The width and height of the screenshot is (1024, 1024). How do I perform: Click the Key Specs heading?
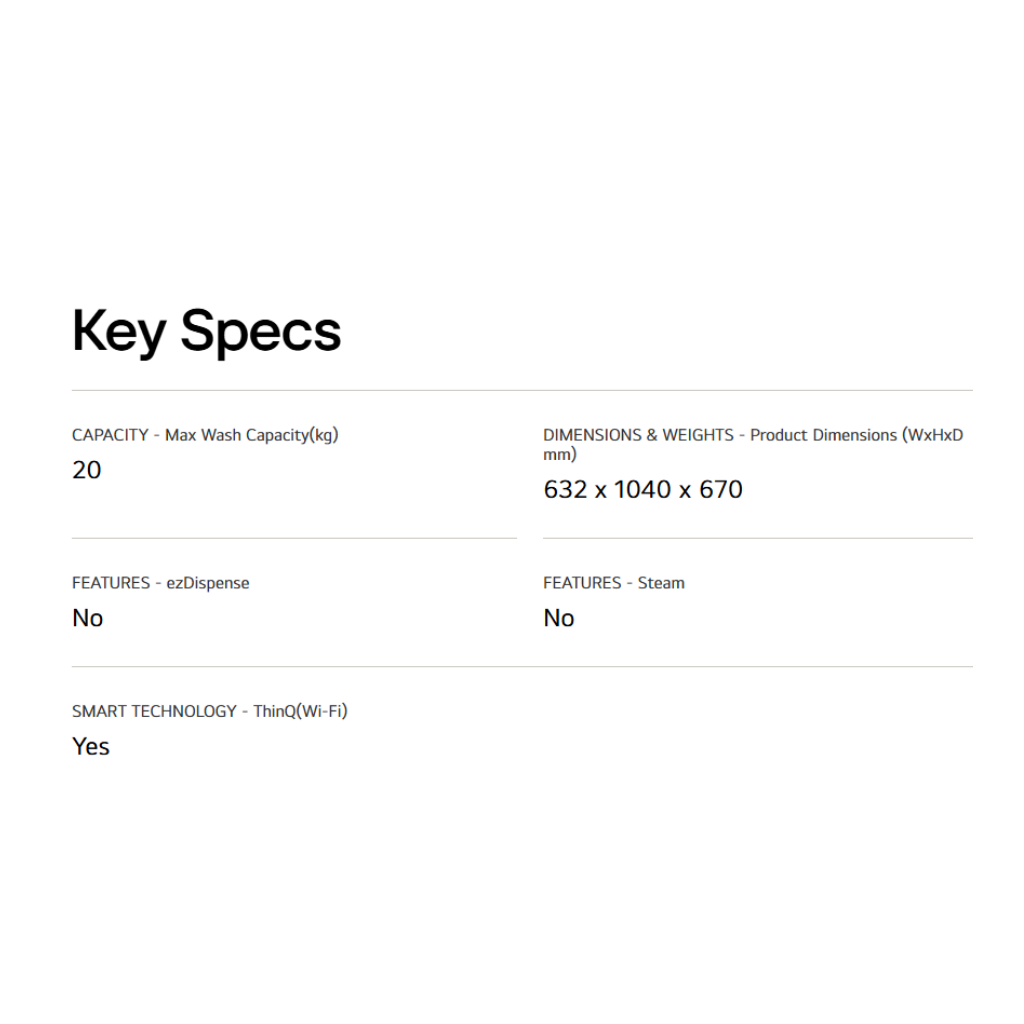coord(206,331)
